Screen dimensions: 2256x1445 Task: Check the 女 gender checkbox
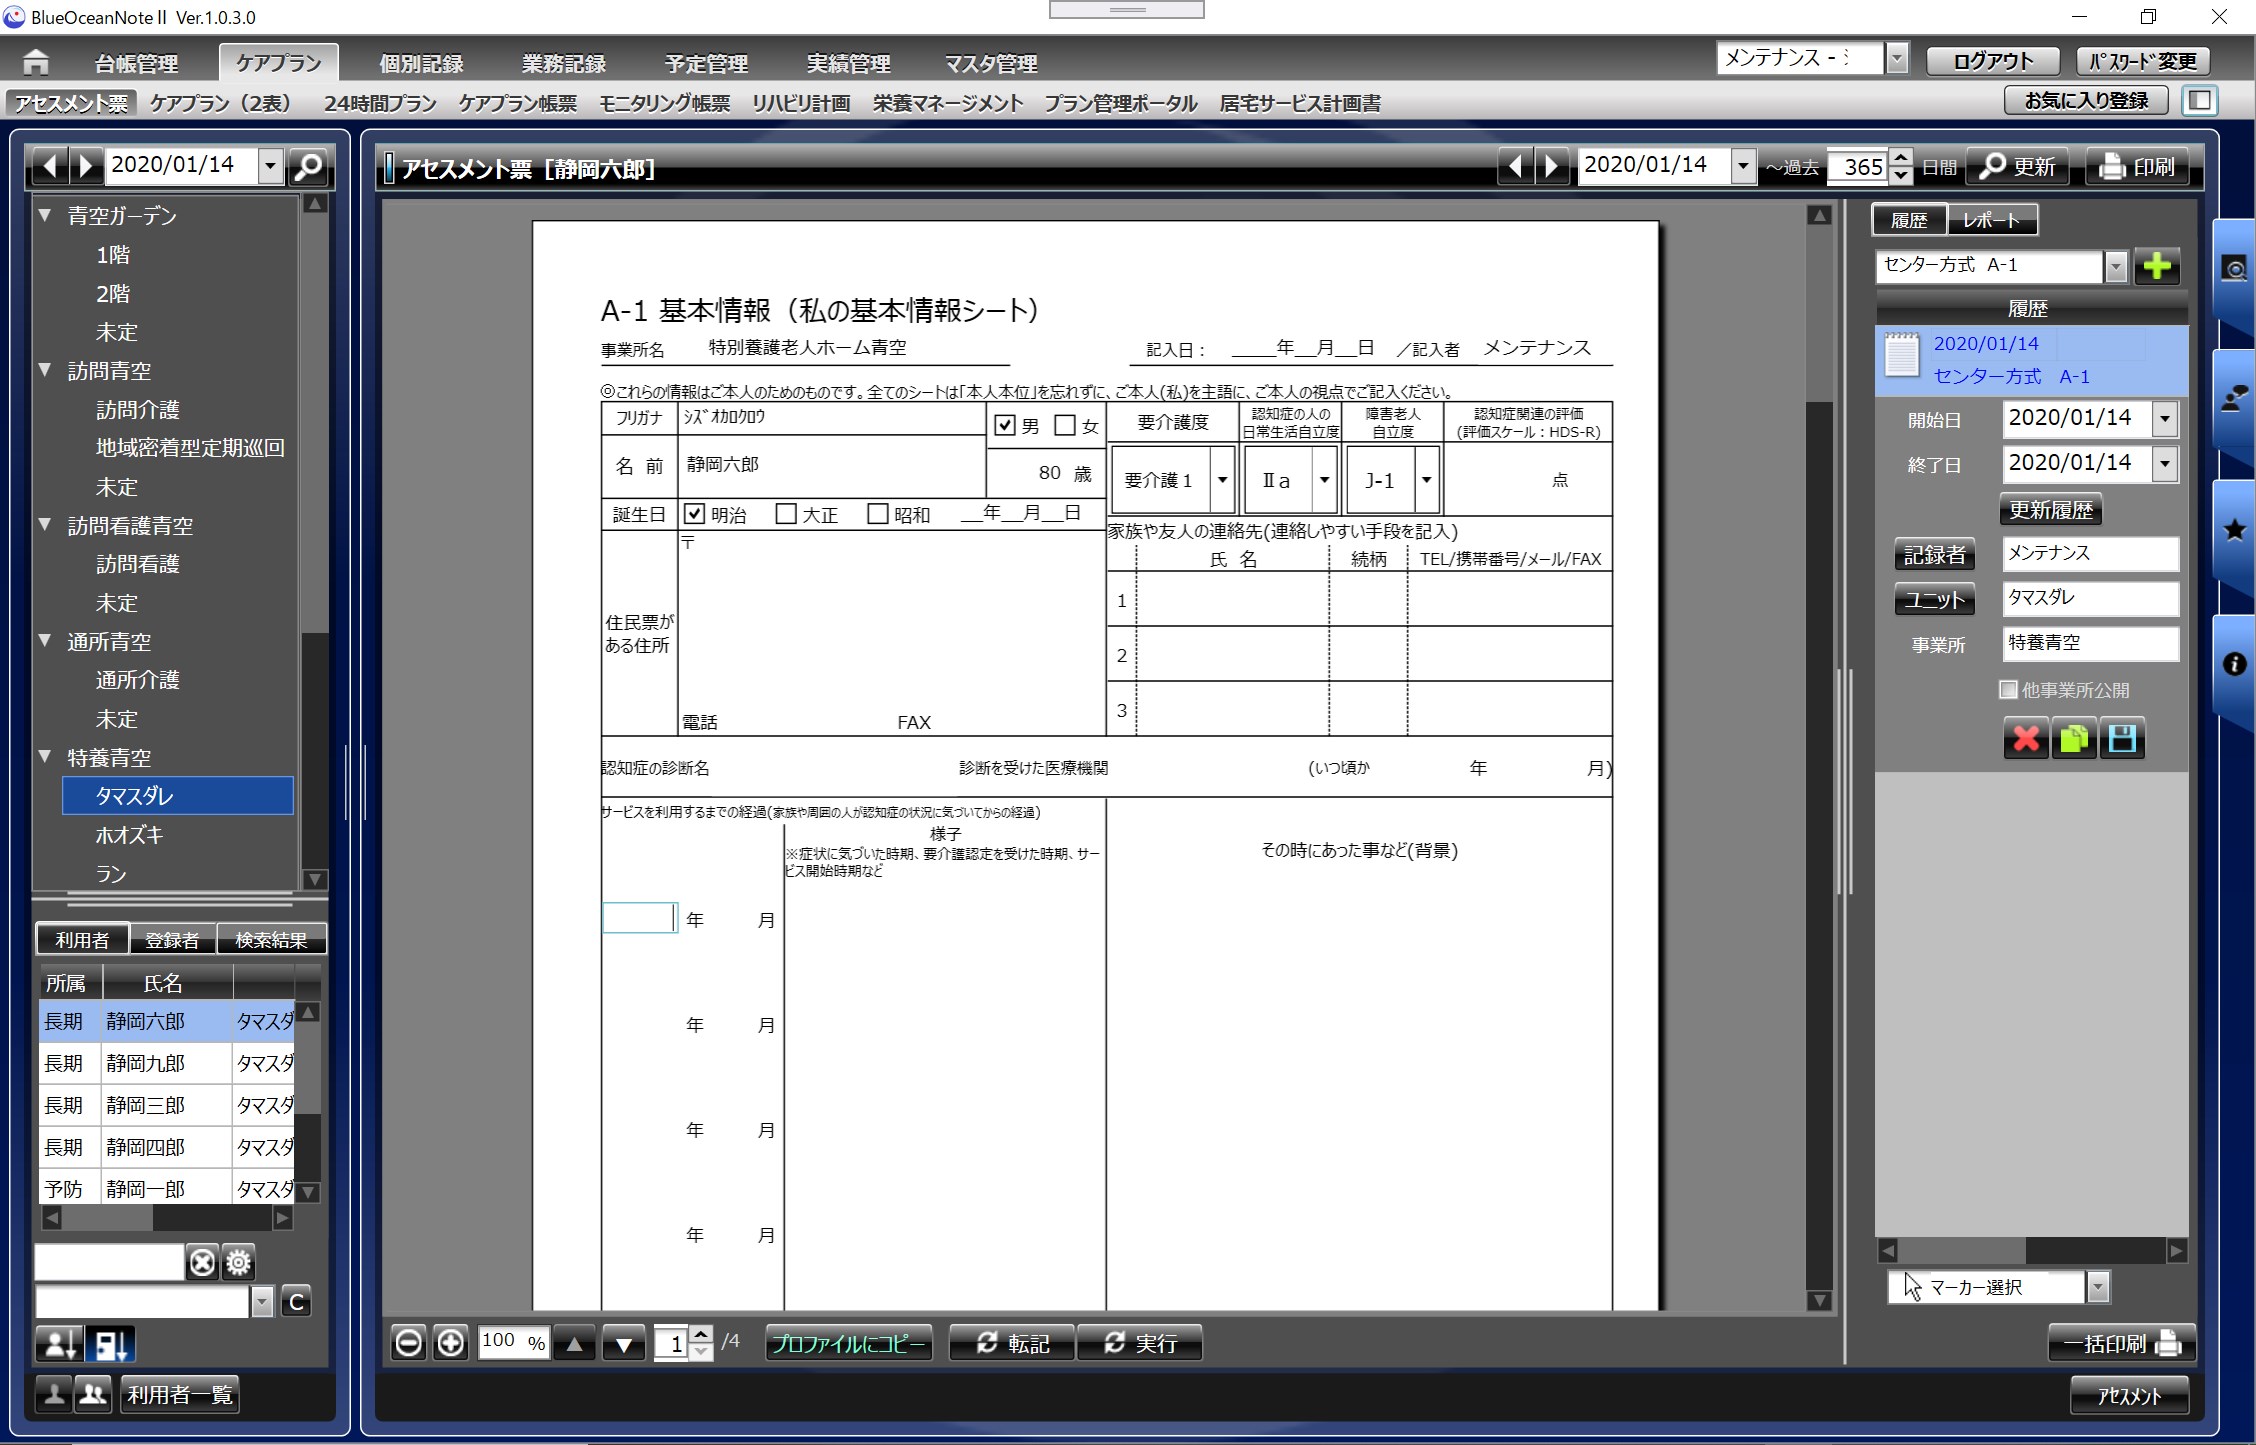coord(1065,426)
